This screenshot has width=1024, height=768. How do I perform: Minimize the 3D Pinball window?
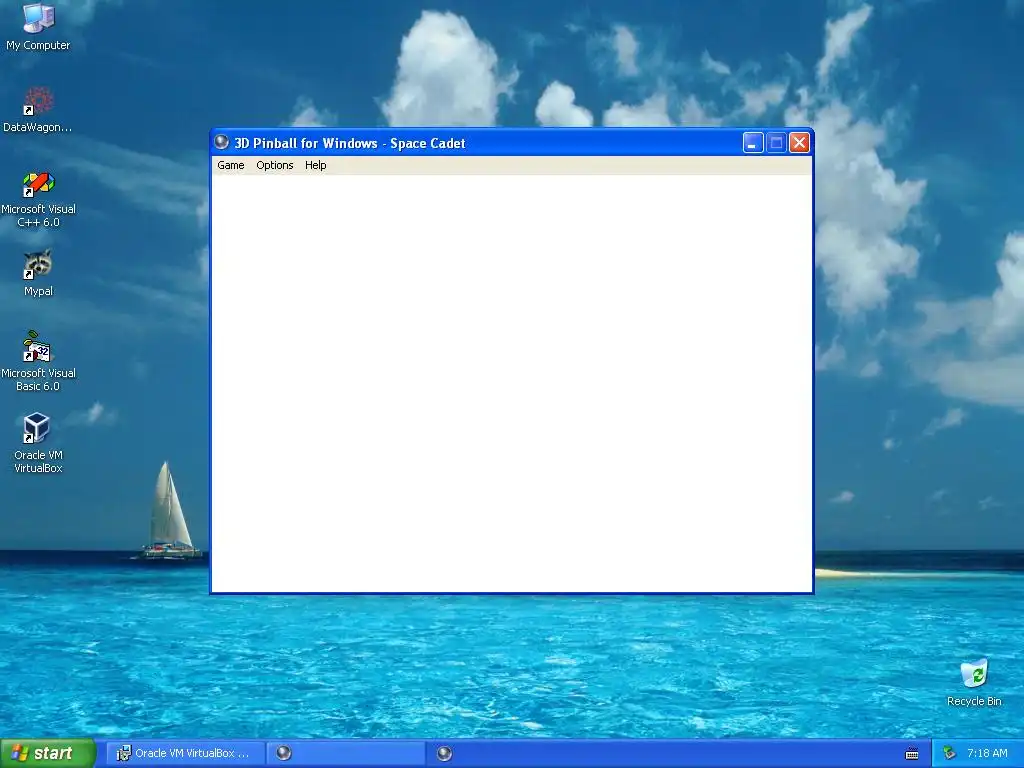753,142
